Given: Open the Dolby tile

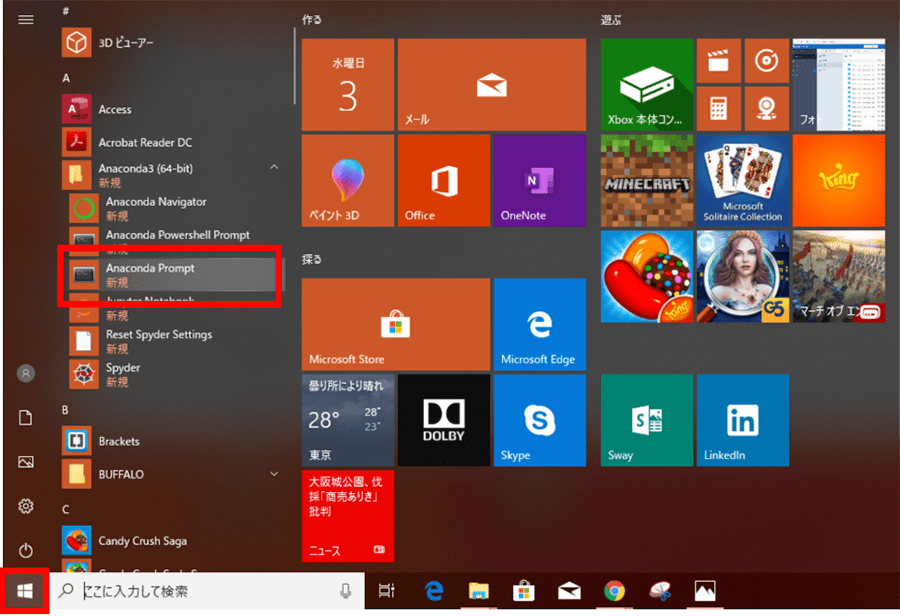Looking at the screenshot, I should click(x=444, y=420).
